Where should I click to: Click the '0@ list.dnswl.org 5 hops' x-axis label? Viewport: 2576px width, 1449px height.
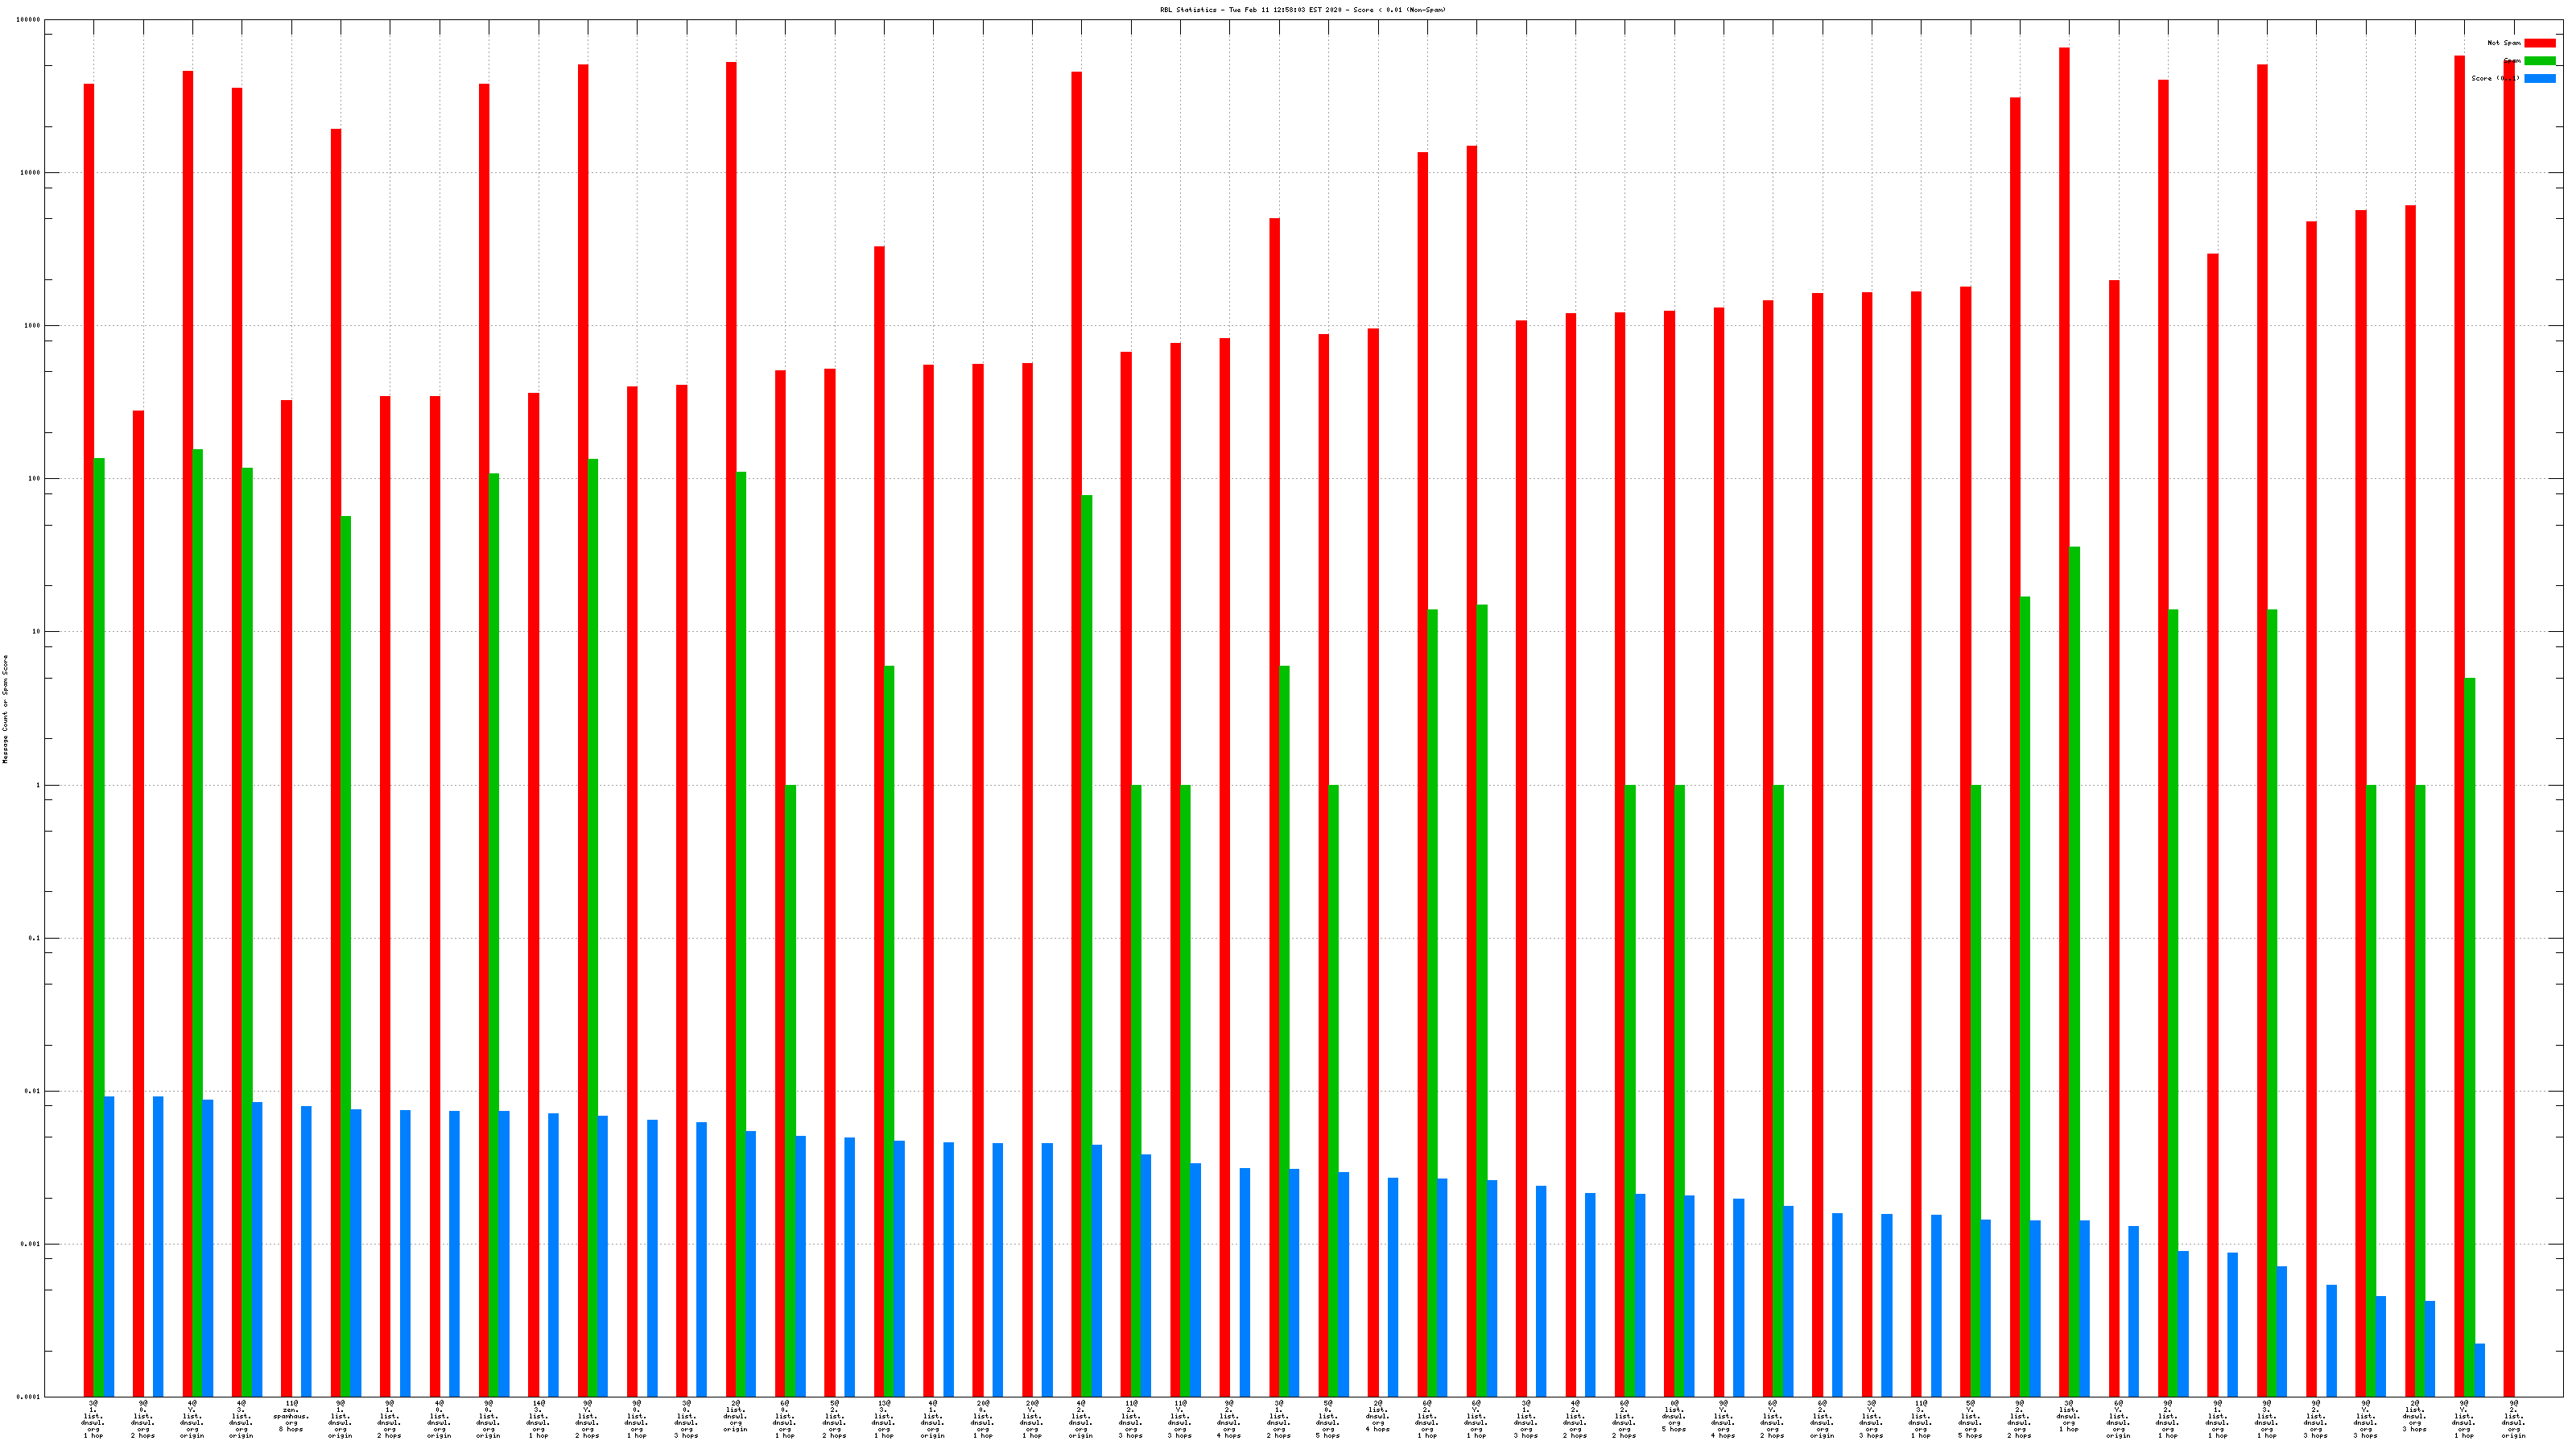point(1674,1417)
